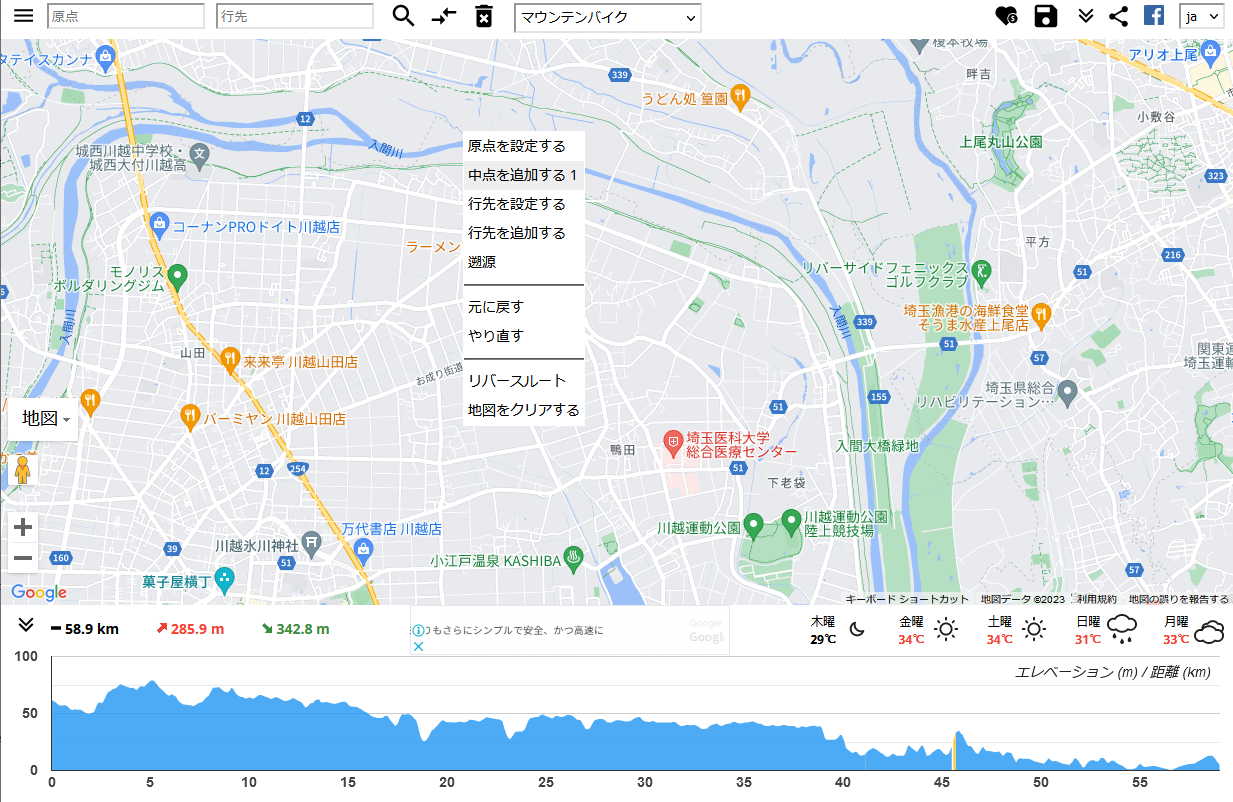This screenshot has height=802, width=1233.
Task: Focus the 行先 destination input field
Action: click(295, 16)
